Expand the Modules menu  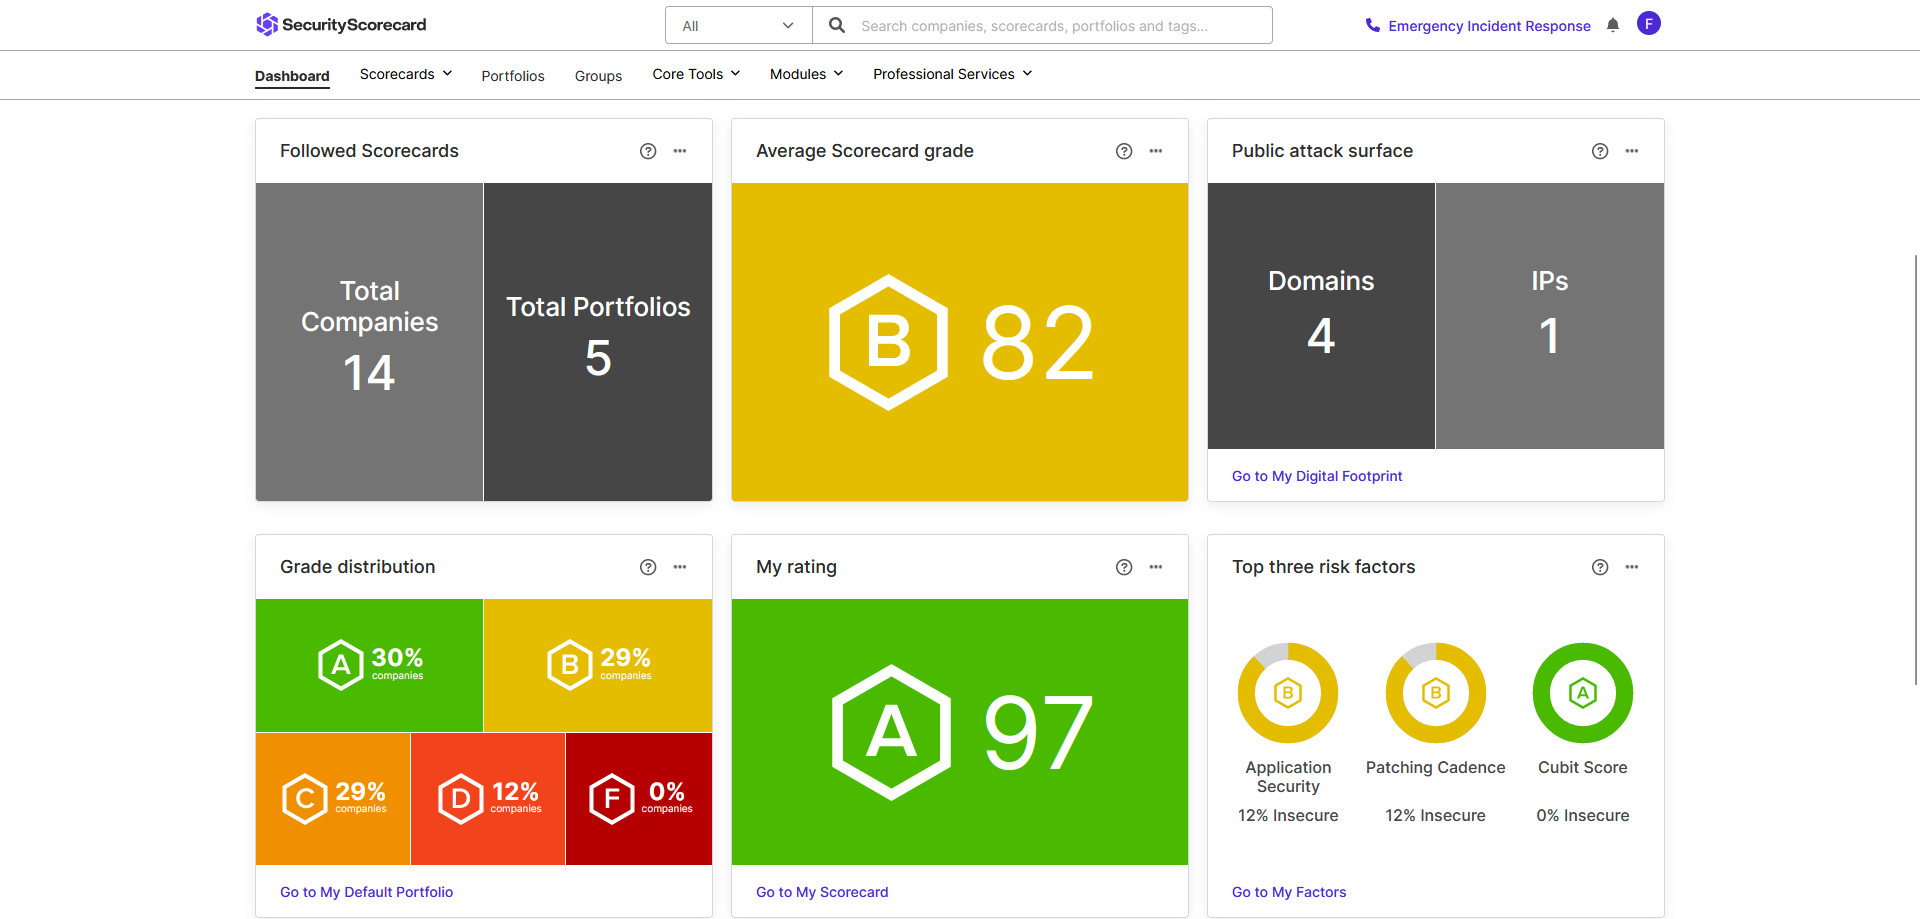click(806, 74)
